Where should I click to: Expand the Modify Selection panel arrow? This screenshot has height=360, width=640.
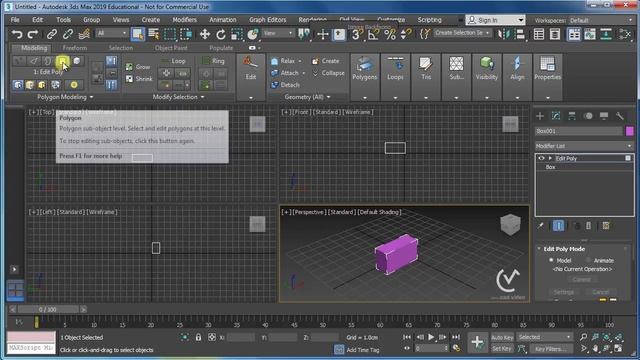point(202,97)
